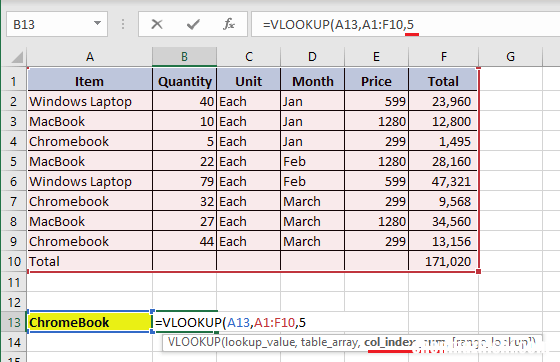The image size is (560, 362).
Task: Select column E header
Action: (x=376, y=57)
